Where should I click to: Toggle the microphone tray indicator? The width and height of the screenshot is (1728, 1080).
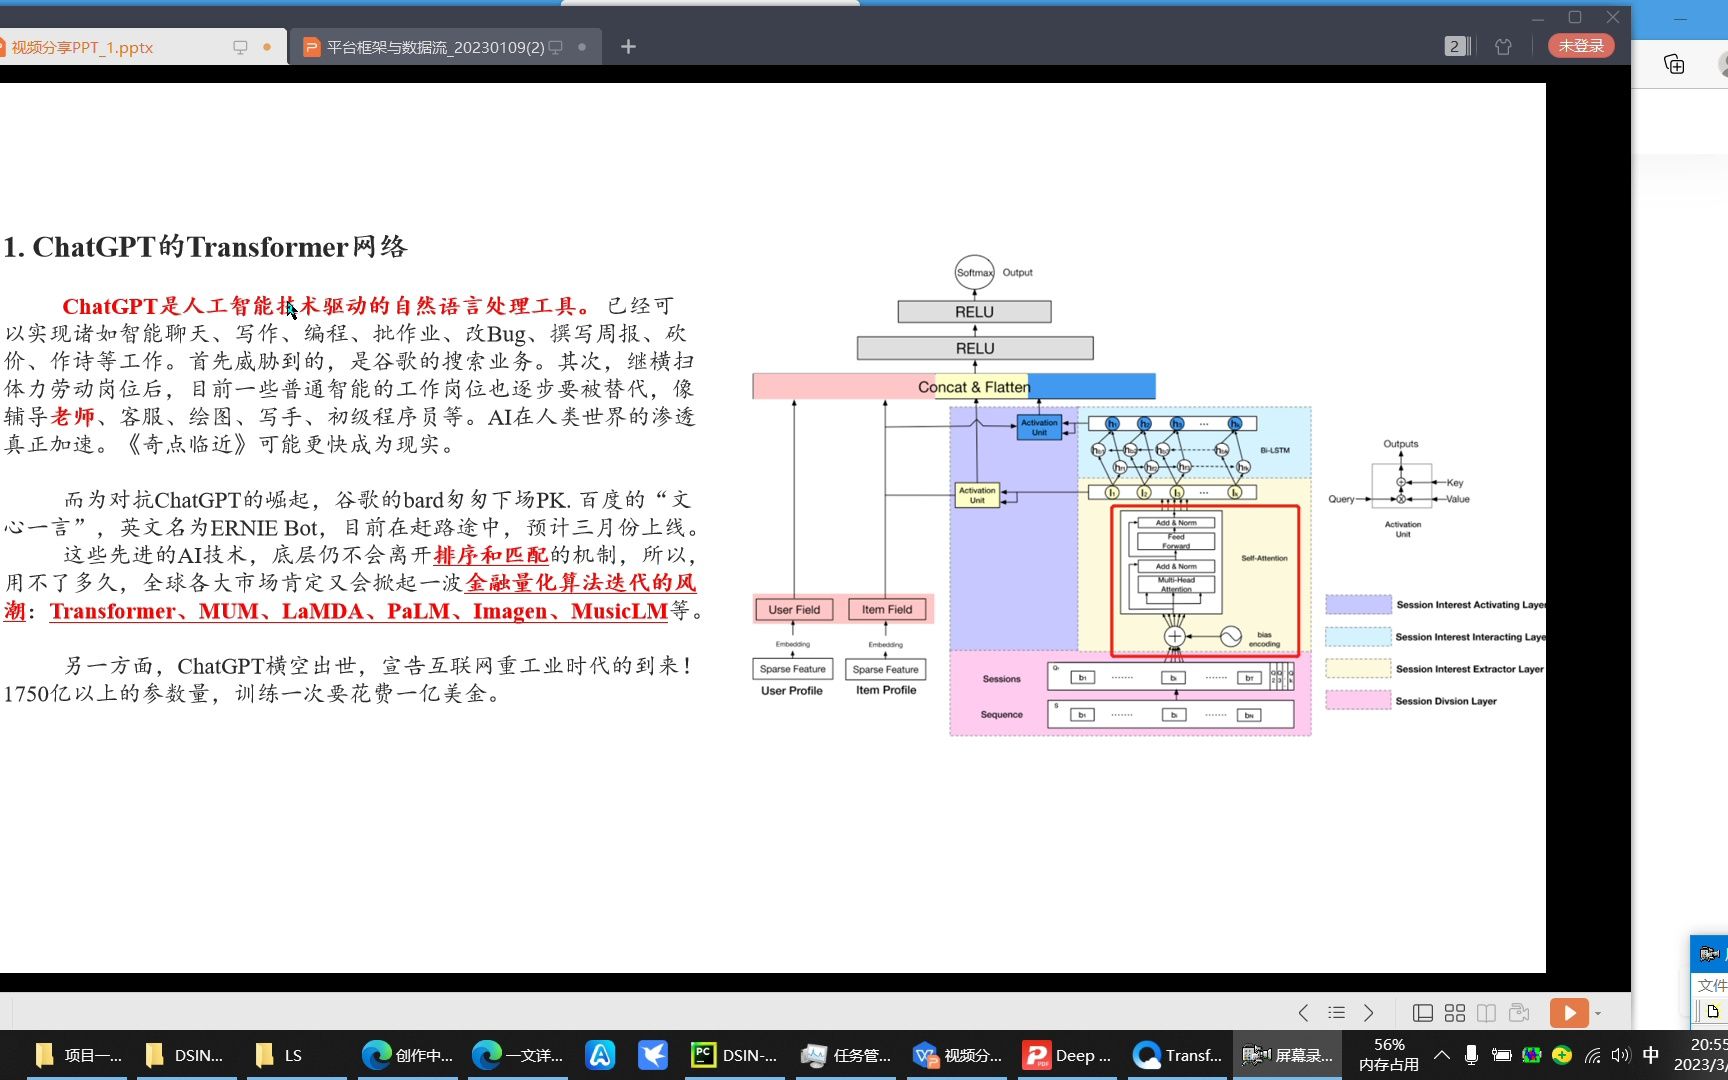click(1471, 1054)
